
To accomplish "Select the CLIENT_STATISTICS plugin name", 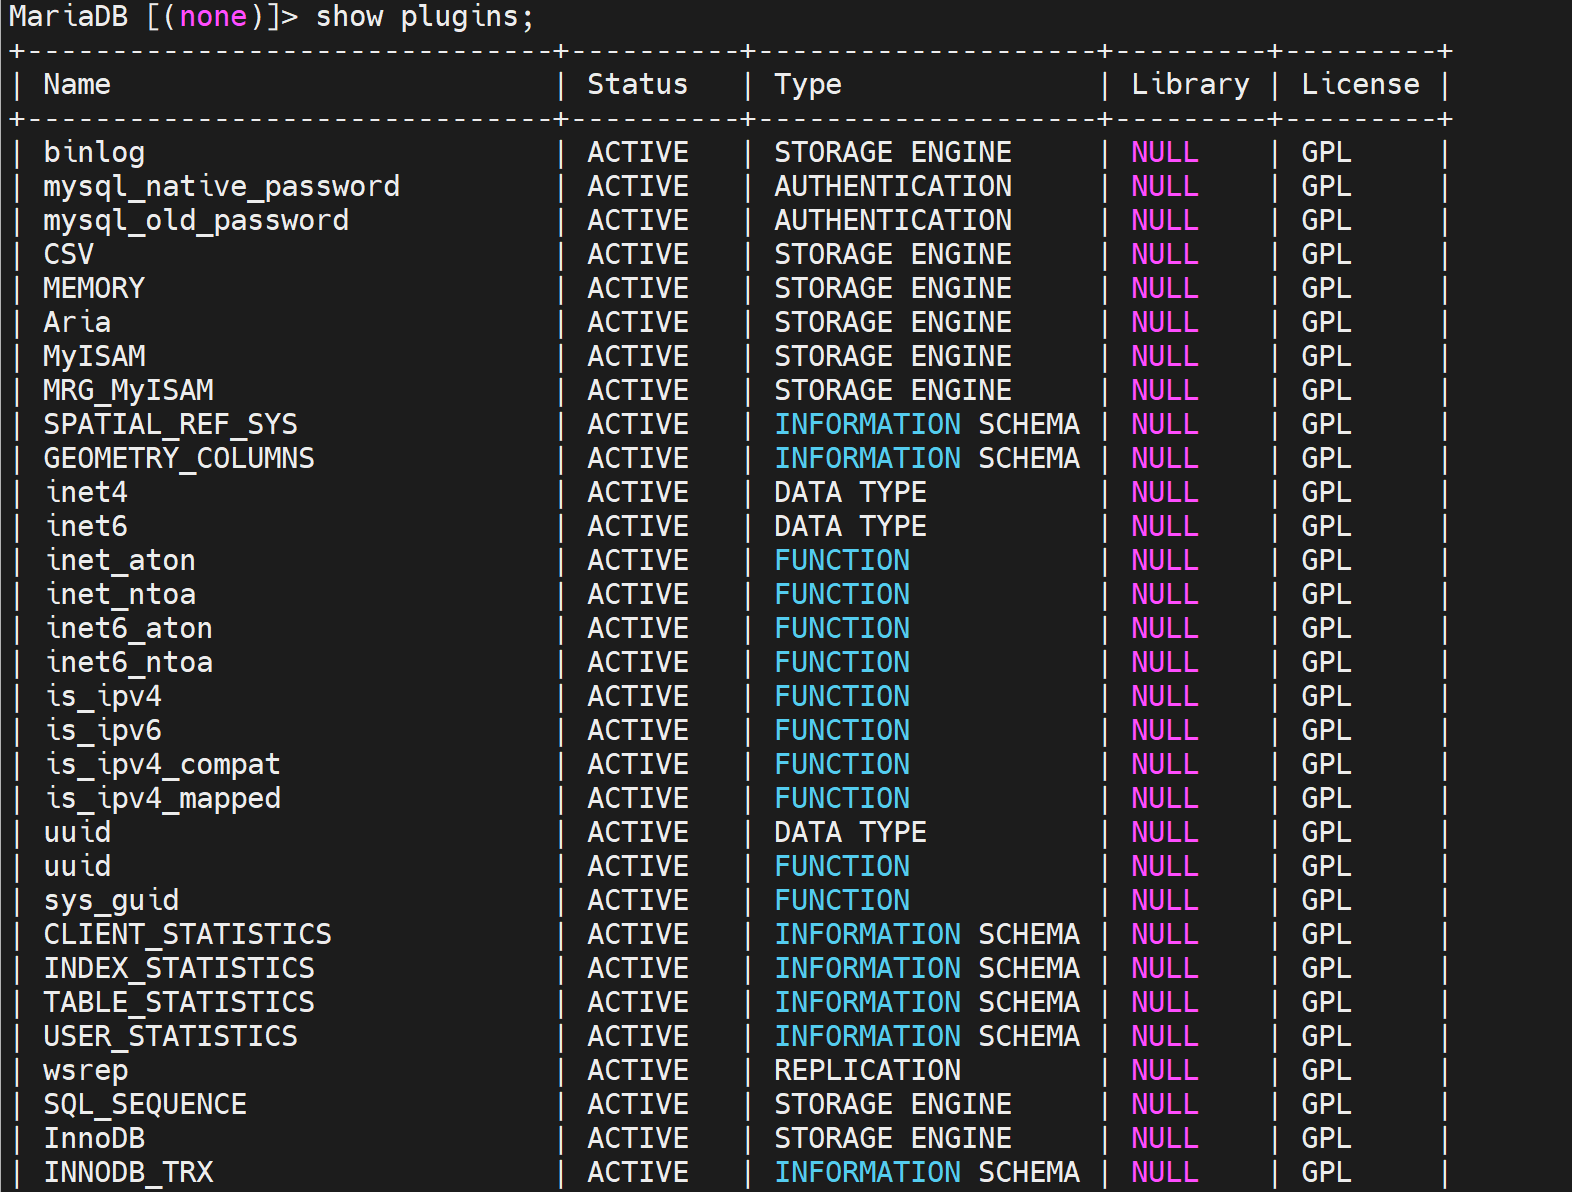I will coord(187,935).
